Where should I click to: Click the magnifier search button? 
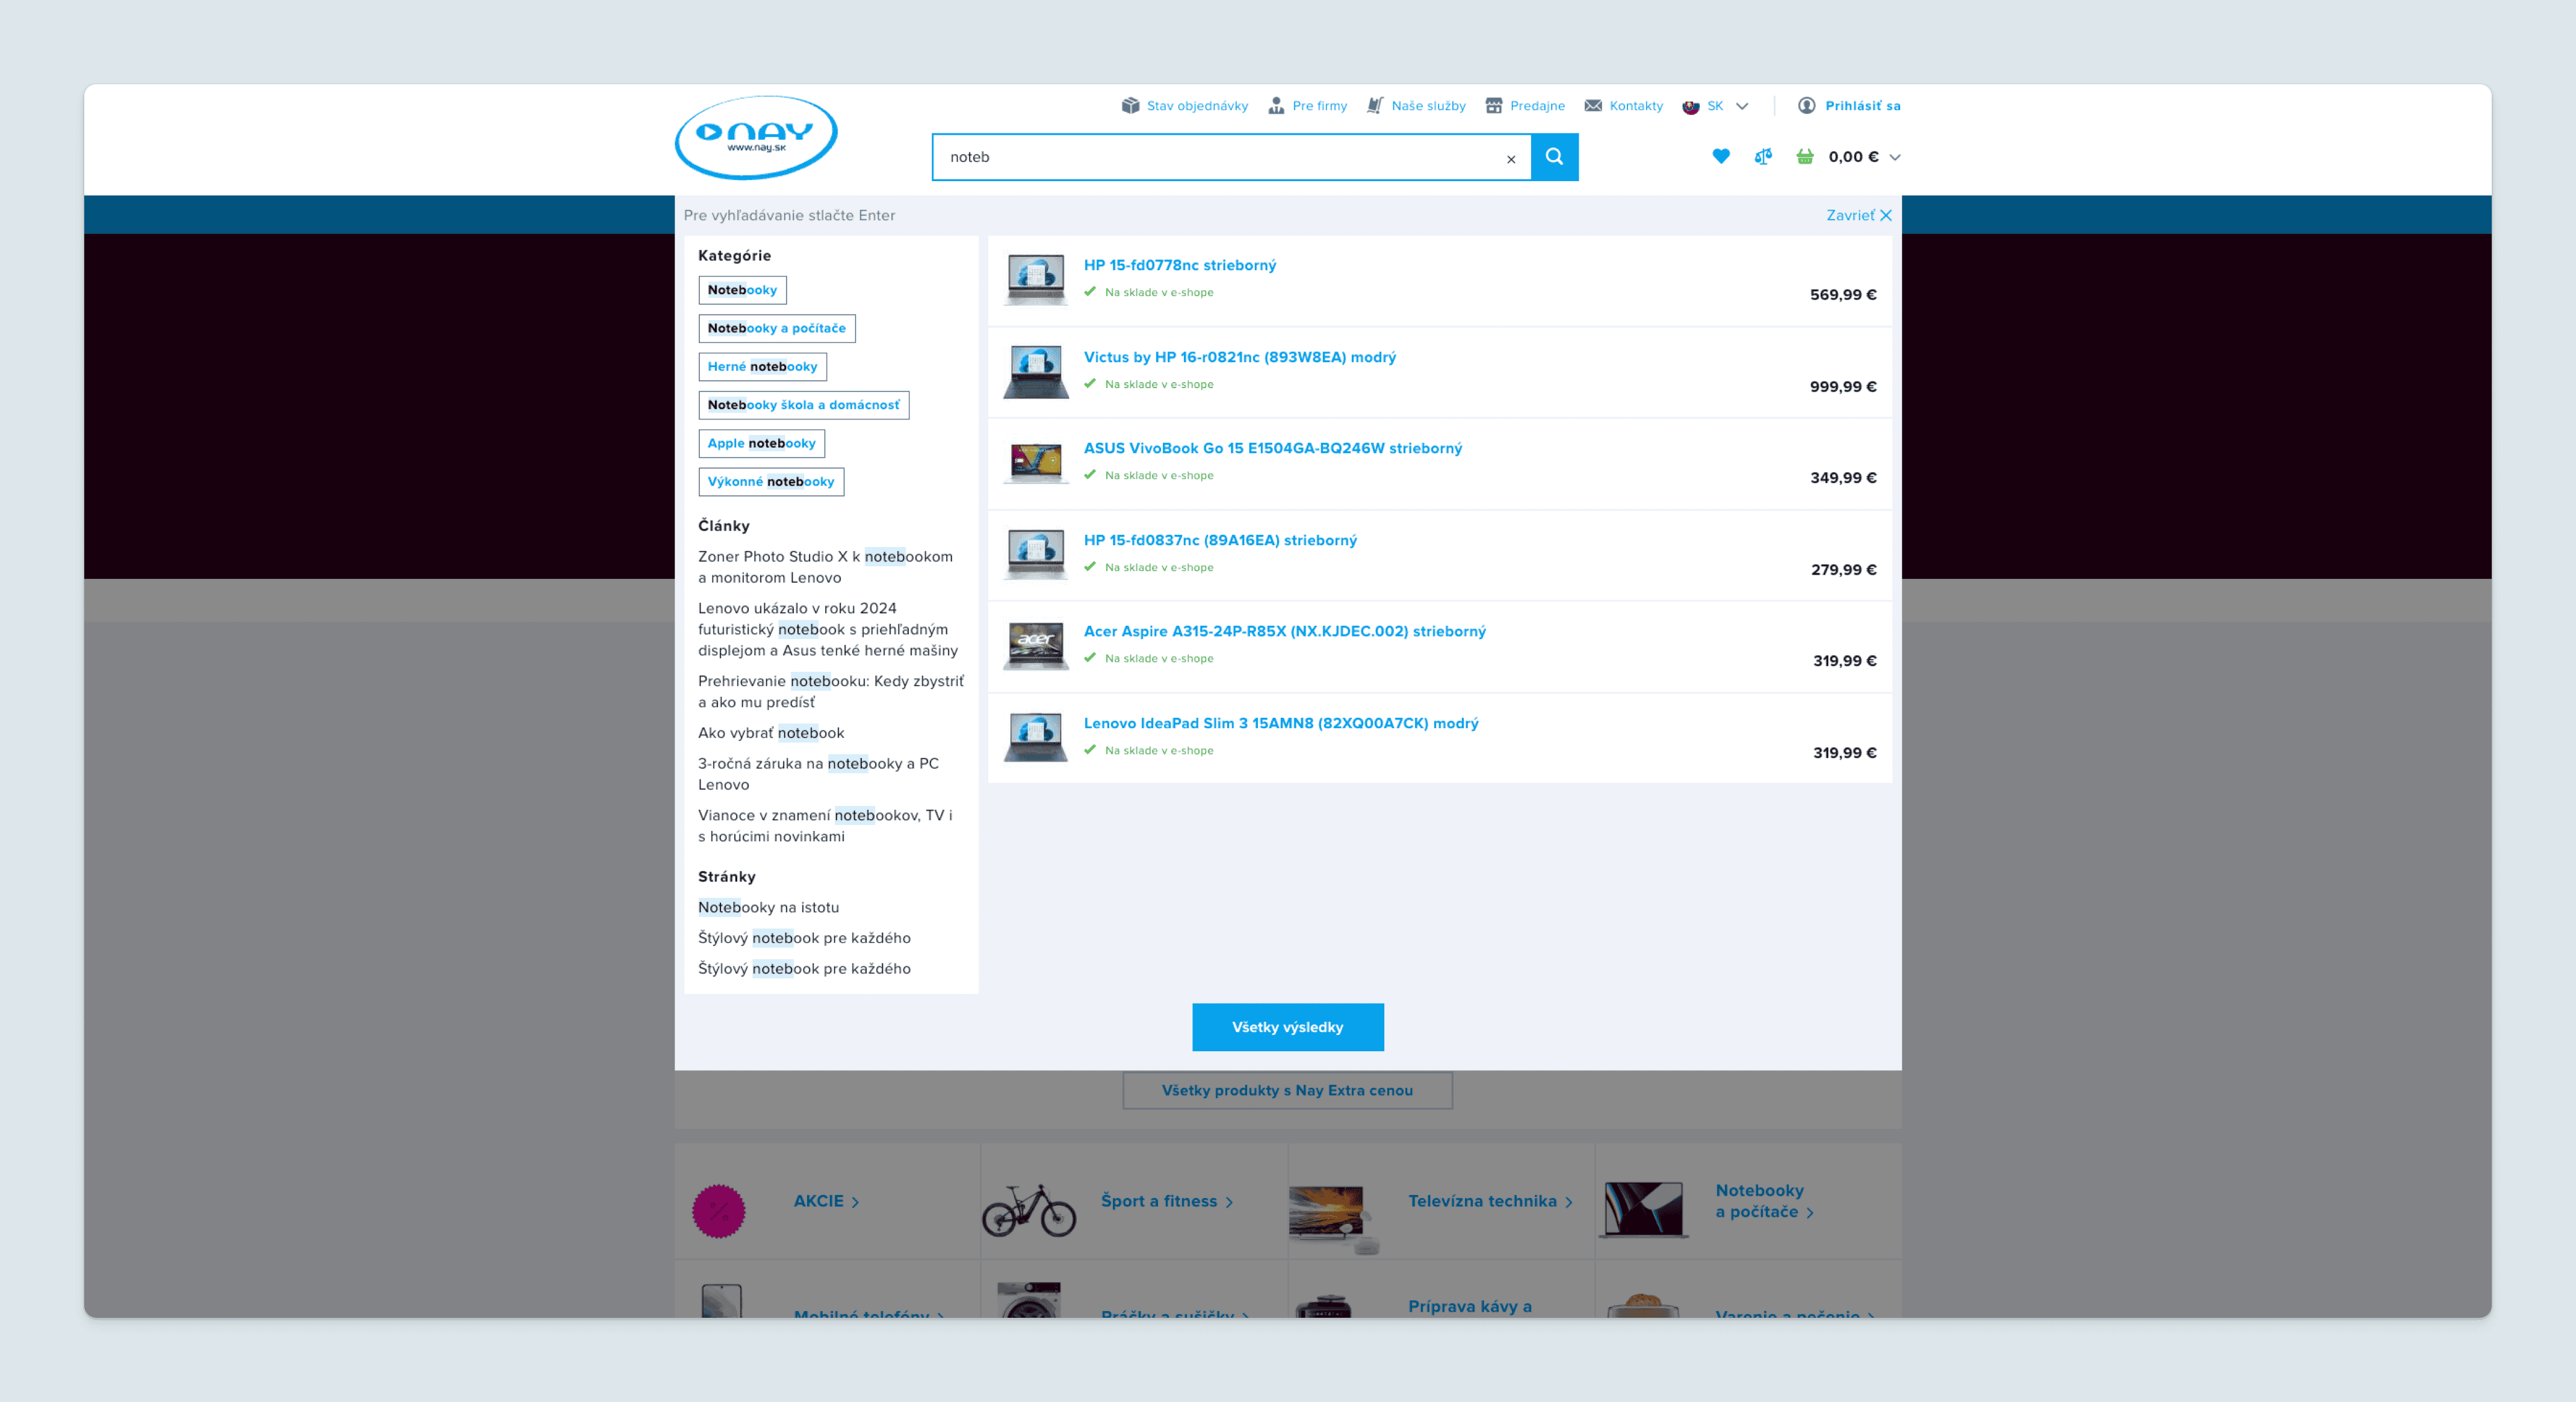tap(1554, 157)
